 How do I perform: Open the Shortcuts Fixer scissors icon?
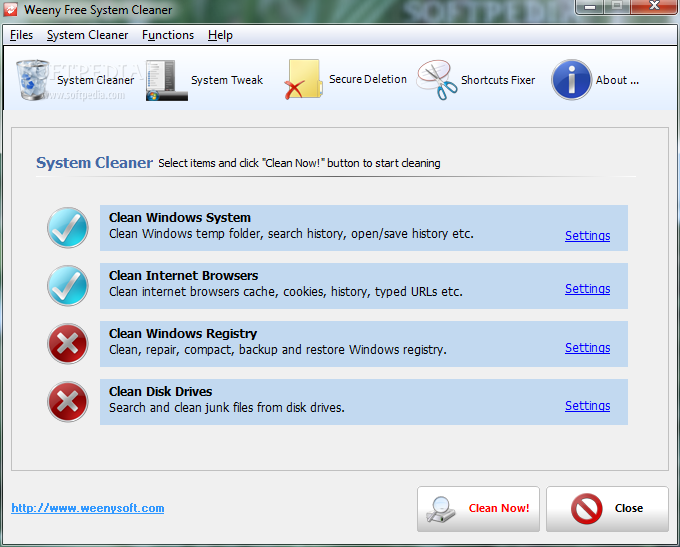(437, 80)
